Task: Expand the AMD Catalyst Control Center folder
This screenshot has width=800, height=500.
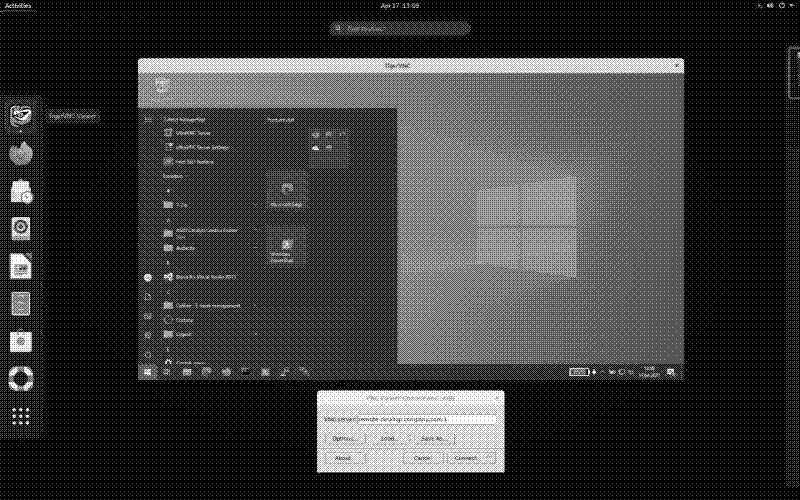Action: tap(256, 230)
